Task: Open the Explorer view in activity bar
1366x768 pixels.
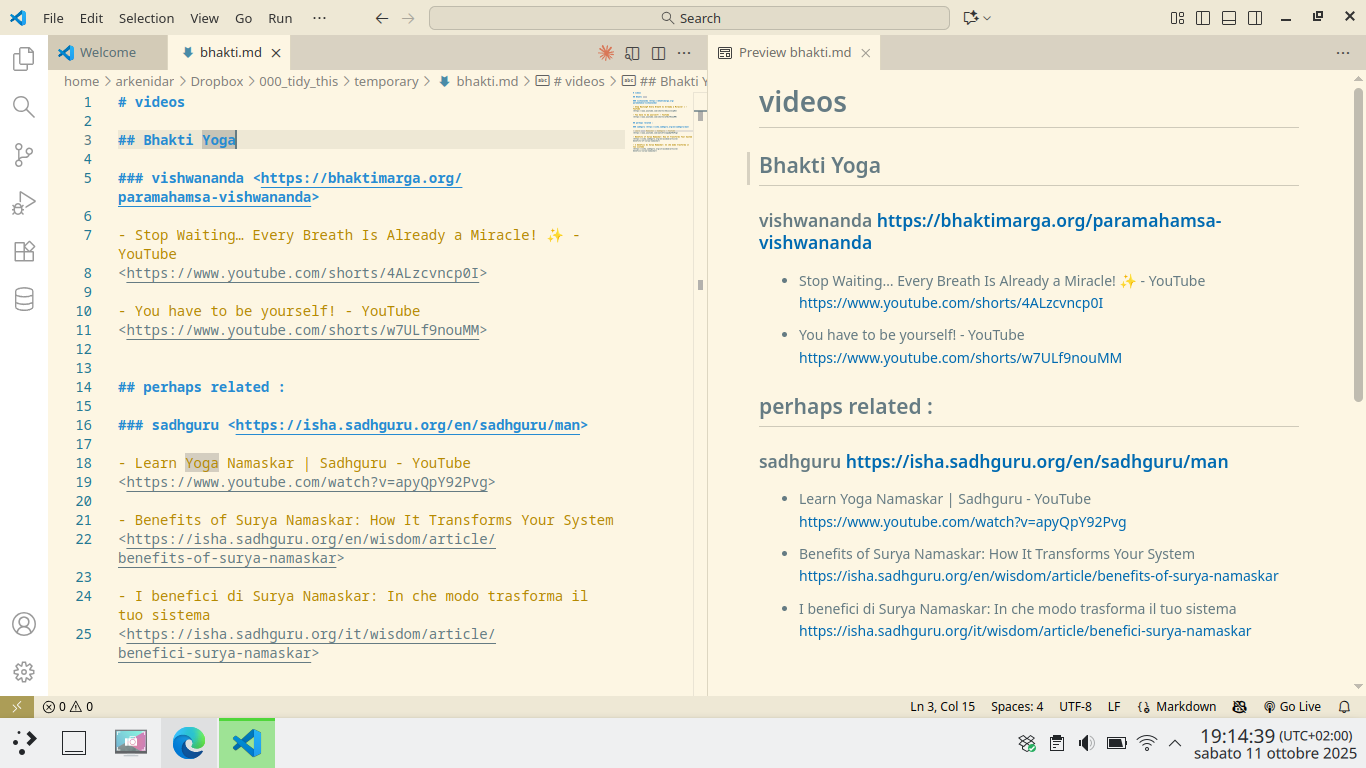Action: 24,60
